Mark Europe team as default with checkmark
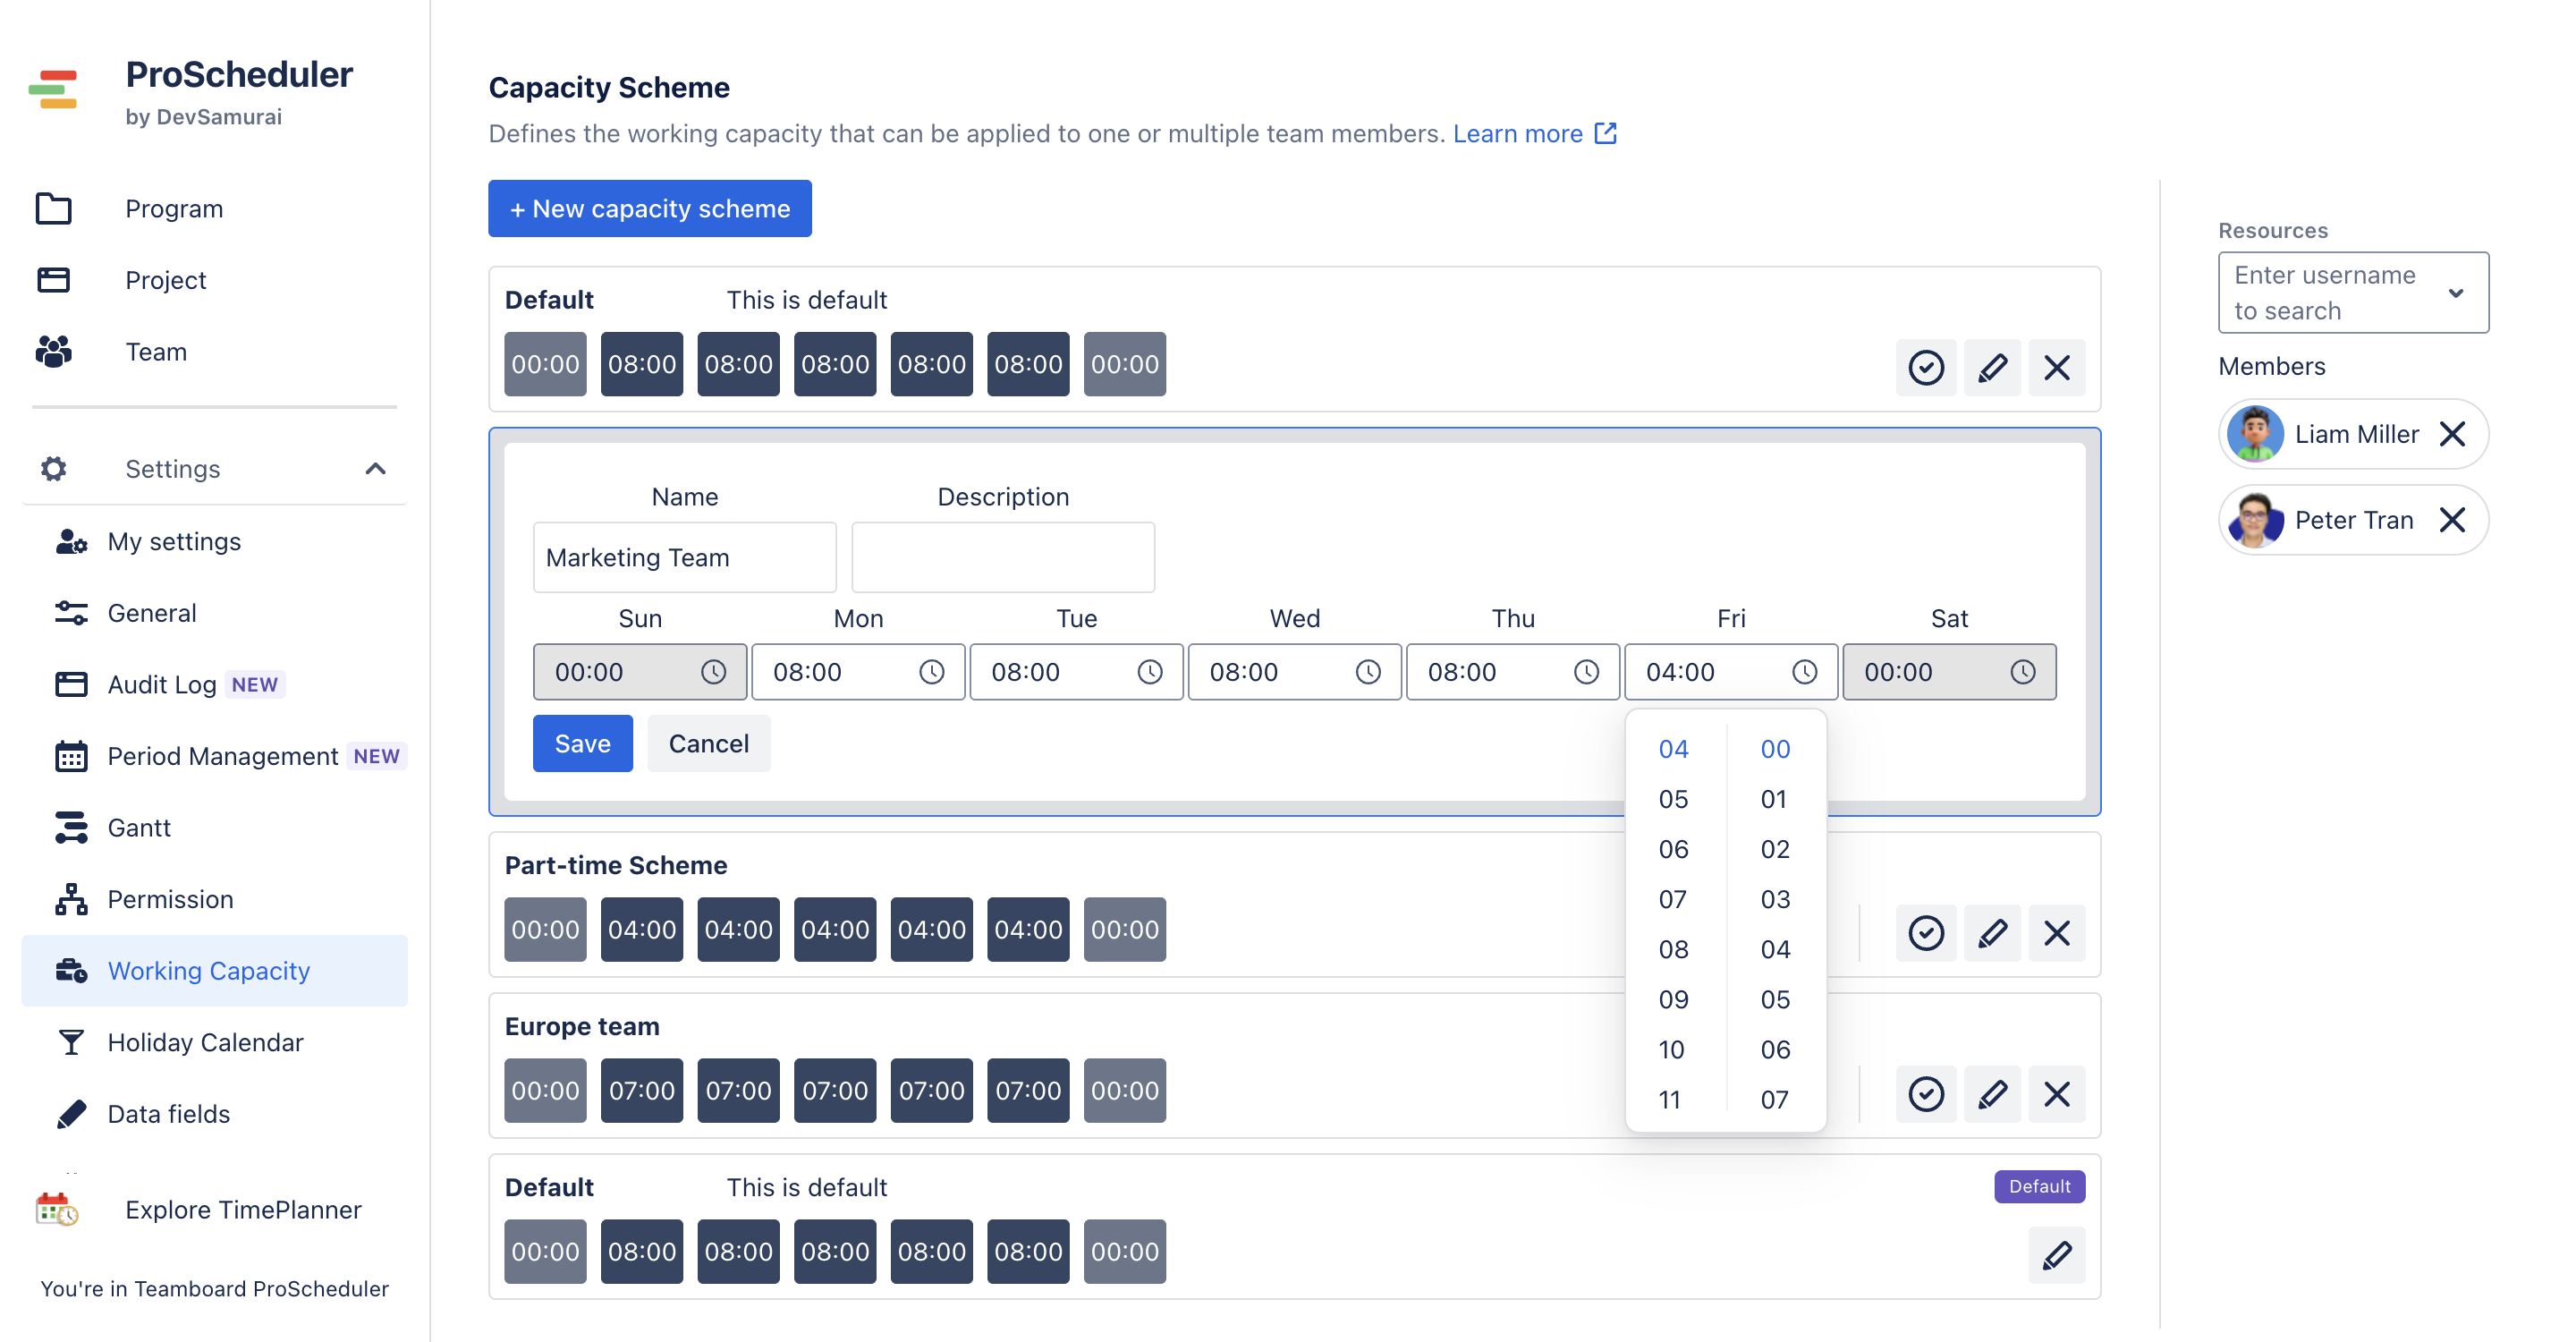The image size is (2576, 1342). click(1925, 1094)
